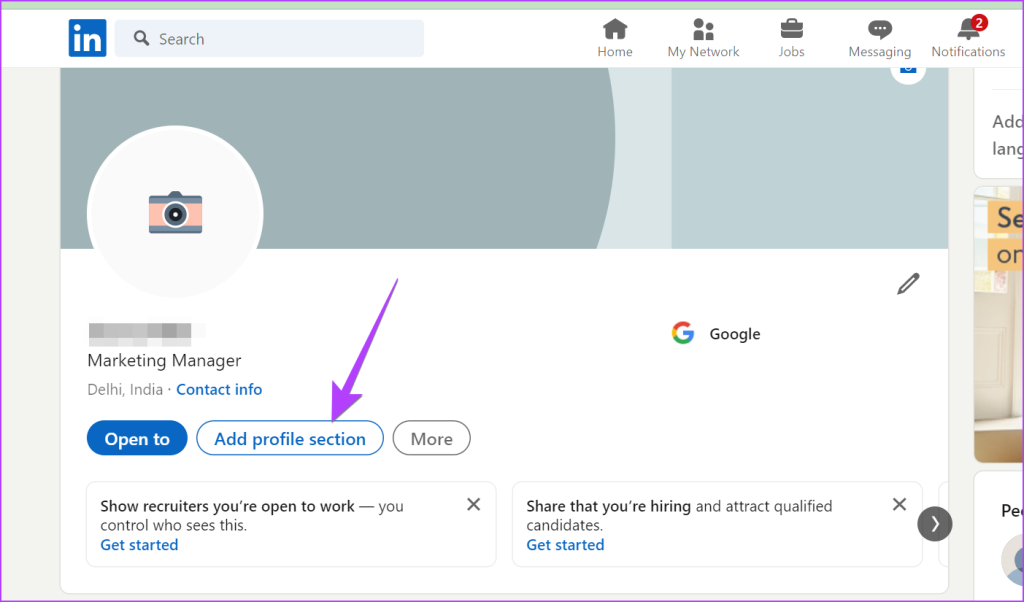
Task: Get started on share you're hiring card
Action: [x=565, y=545]
